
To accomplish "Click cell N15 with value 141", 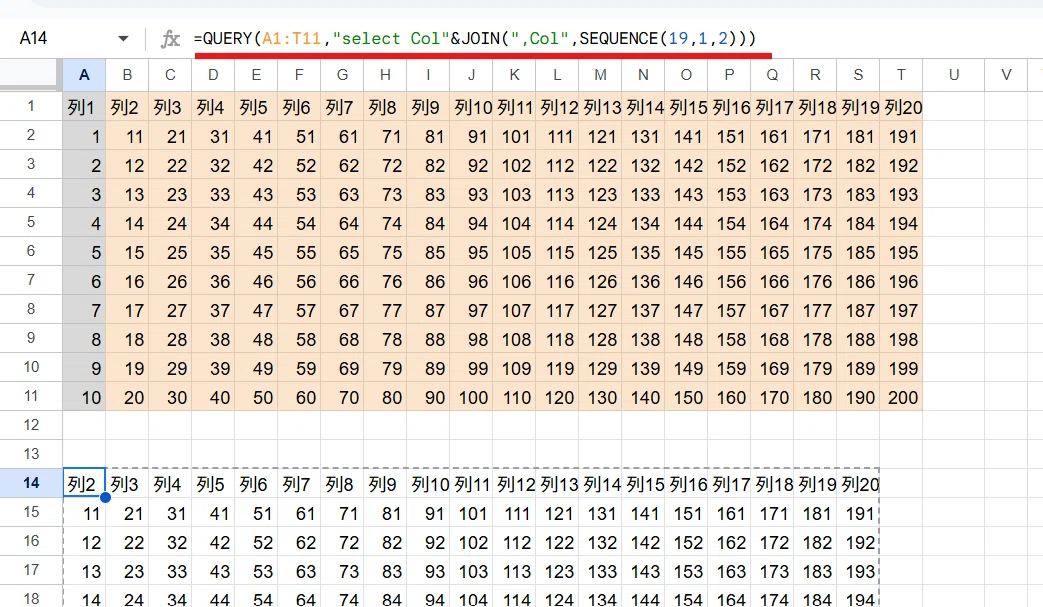I will 643,513.
